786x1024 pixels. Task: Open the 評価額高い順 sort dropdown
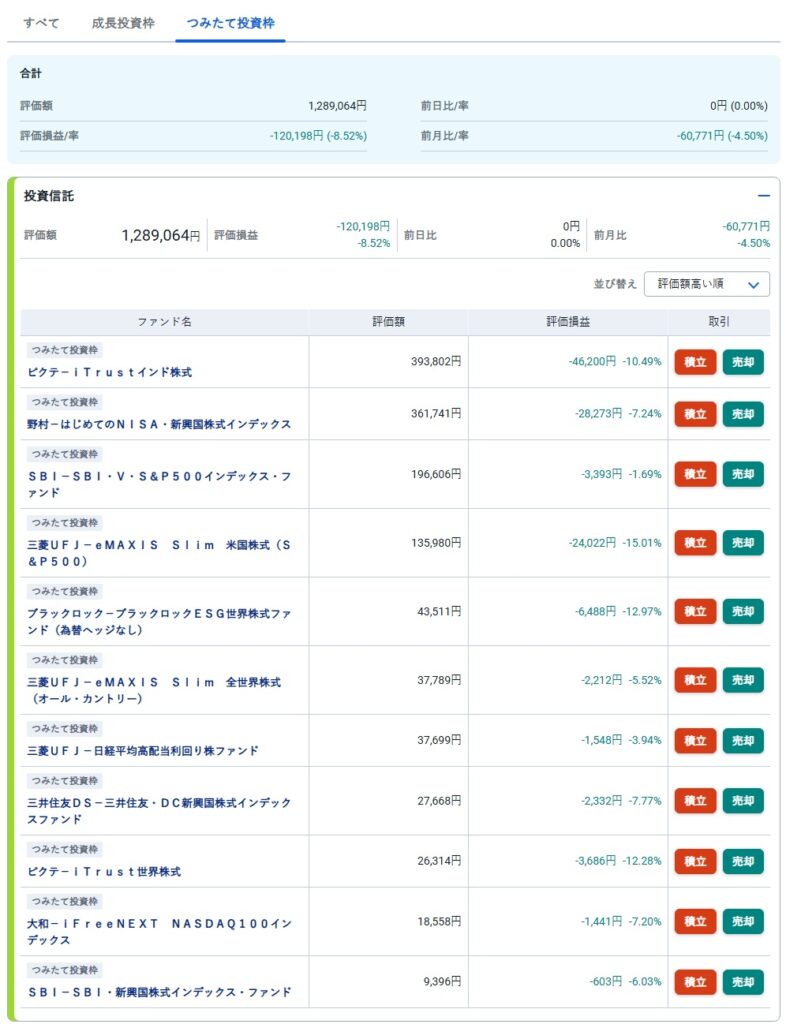tap(706, 284)
